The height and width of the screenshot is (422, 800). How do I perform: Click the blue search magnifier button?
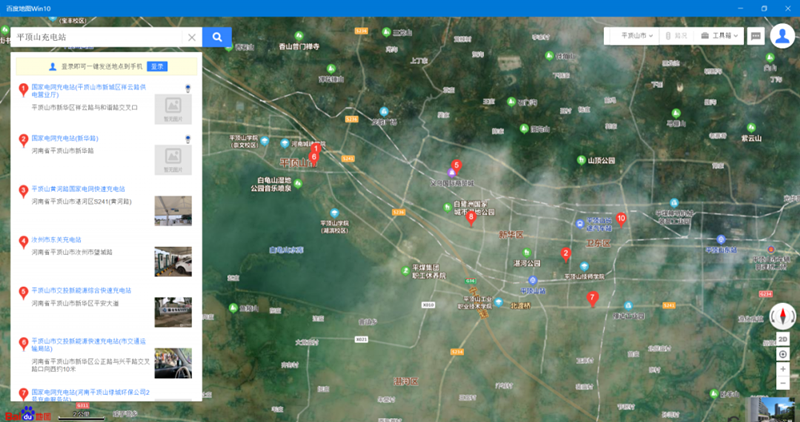217,37
